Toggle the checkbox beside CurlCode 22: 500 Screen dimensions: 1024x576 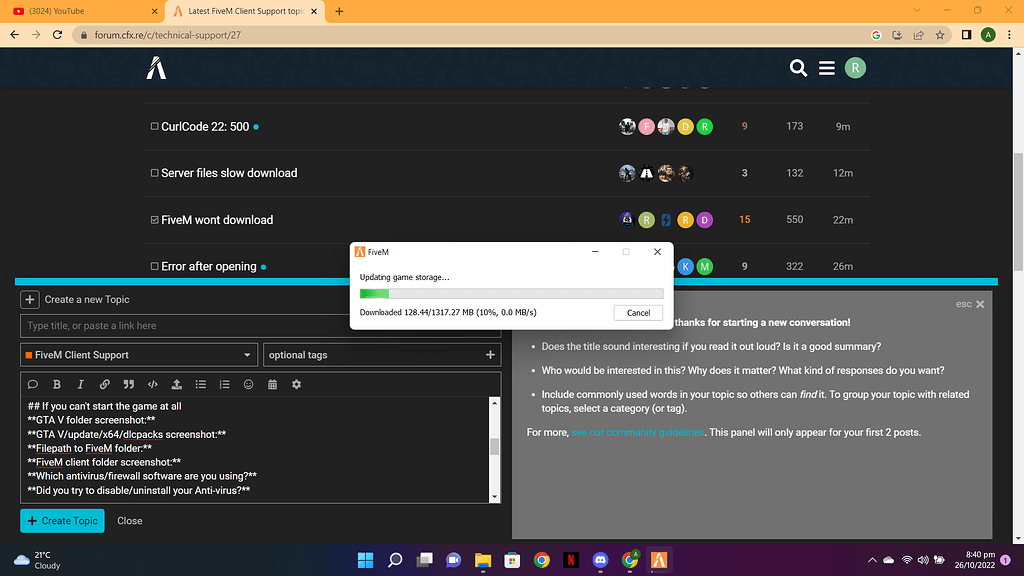[153, 126]
